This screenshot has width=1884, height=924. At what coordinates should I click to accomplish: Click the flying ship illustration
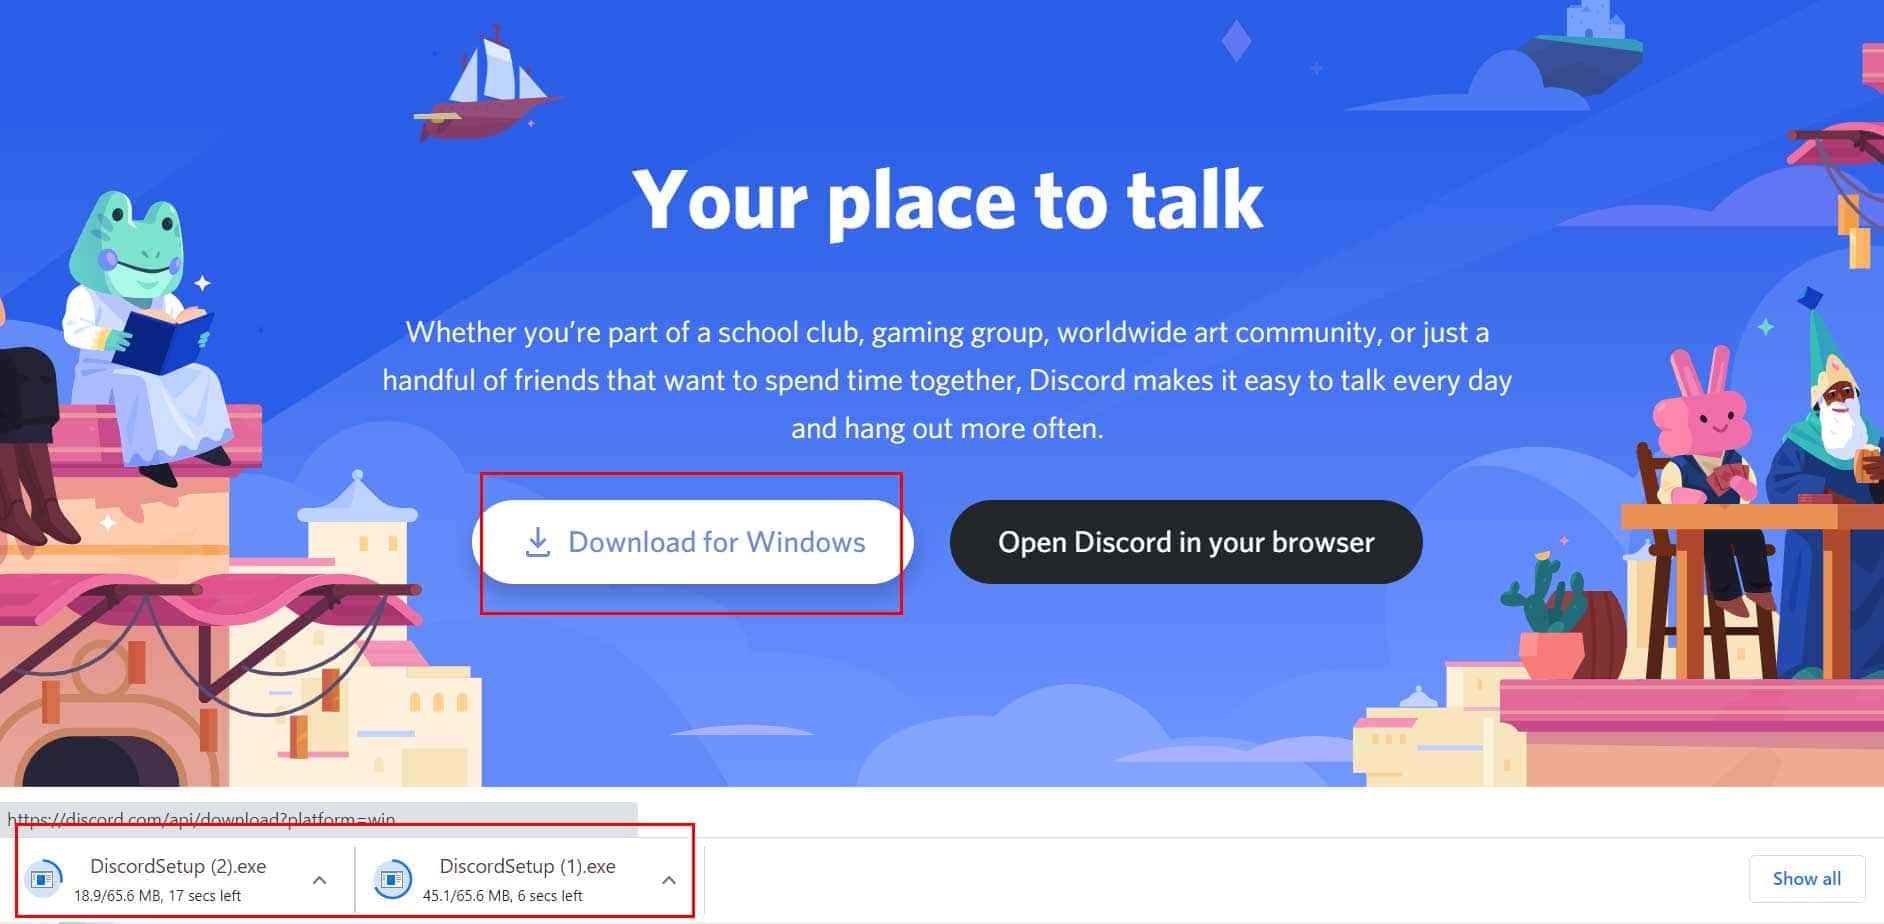pos(486,84)
